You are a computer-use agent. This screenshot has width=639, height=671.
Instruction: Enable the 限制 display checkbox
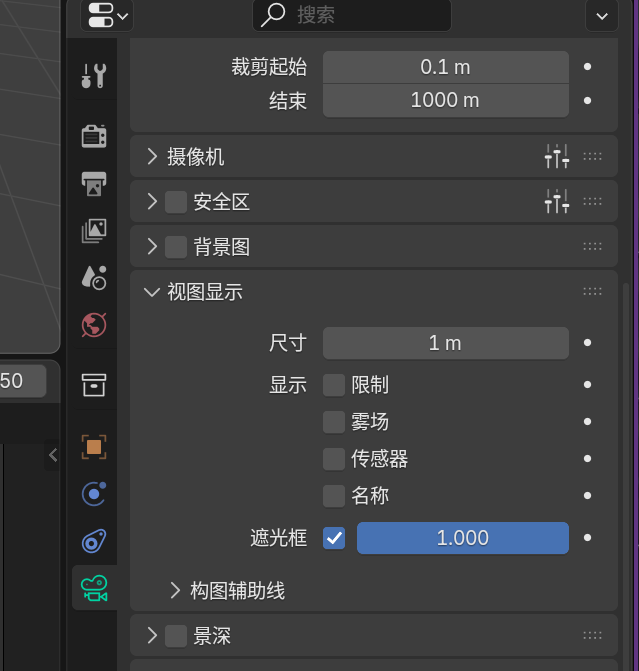334,385
